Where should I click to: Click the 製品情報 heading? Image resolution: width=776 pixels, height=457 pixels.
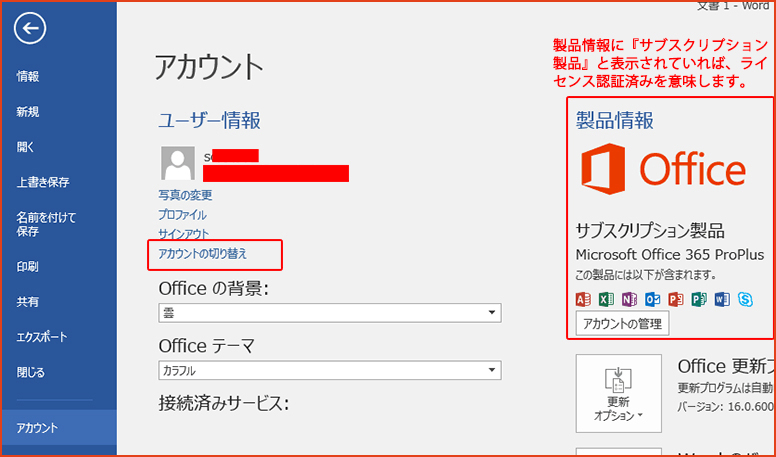point(615,120)
